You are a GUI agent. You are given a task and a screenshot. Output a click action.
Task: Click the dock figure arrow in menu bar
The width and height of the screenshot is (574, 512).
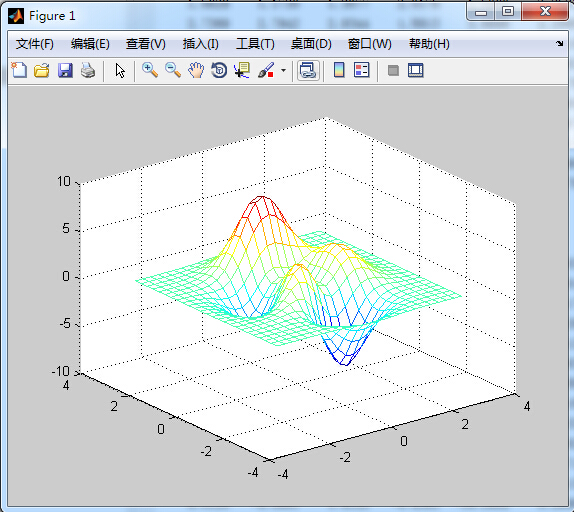click(560, 44)
